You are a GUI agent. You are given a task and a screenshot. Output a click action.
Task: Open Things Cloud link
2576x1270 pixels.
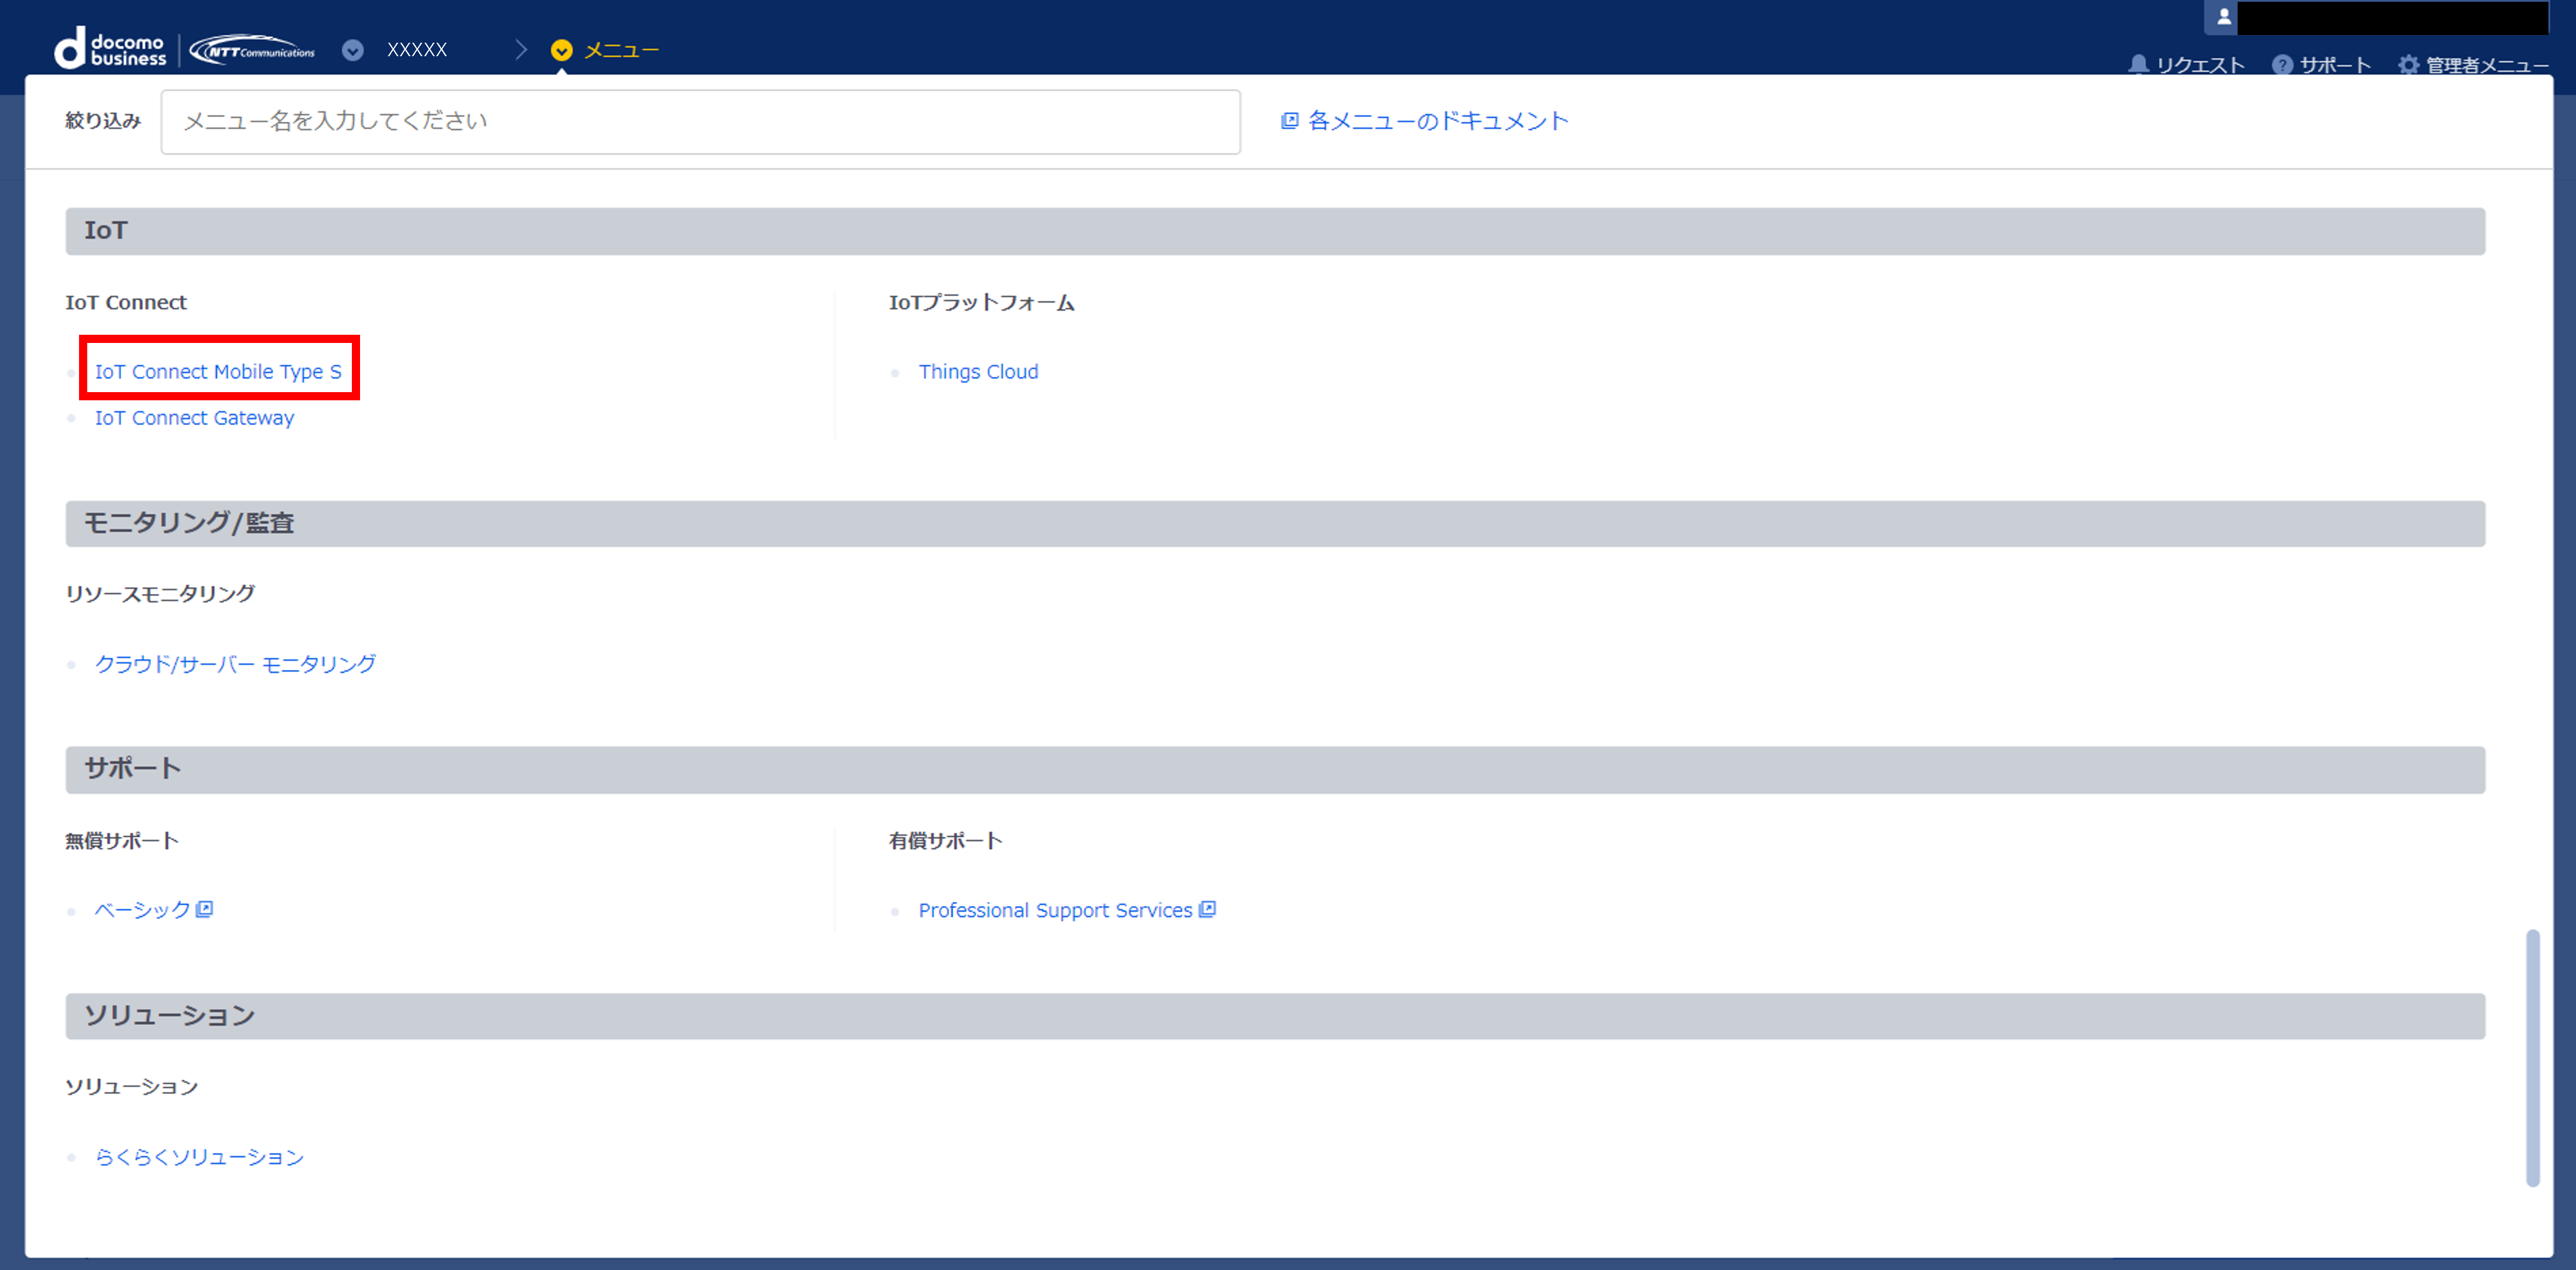tap(978, 372)
